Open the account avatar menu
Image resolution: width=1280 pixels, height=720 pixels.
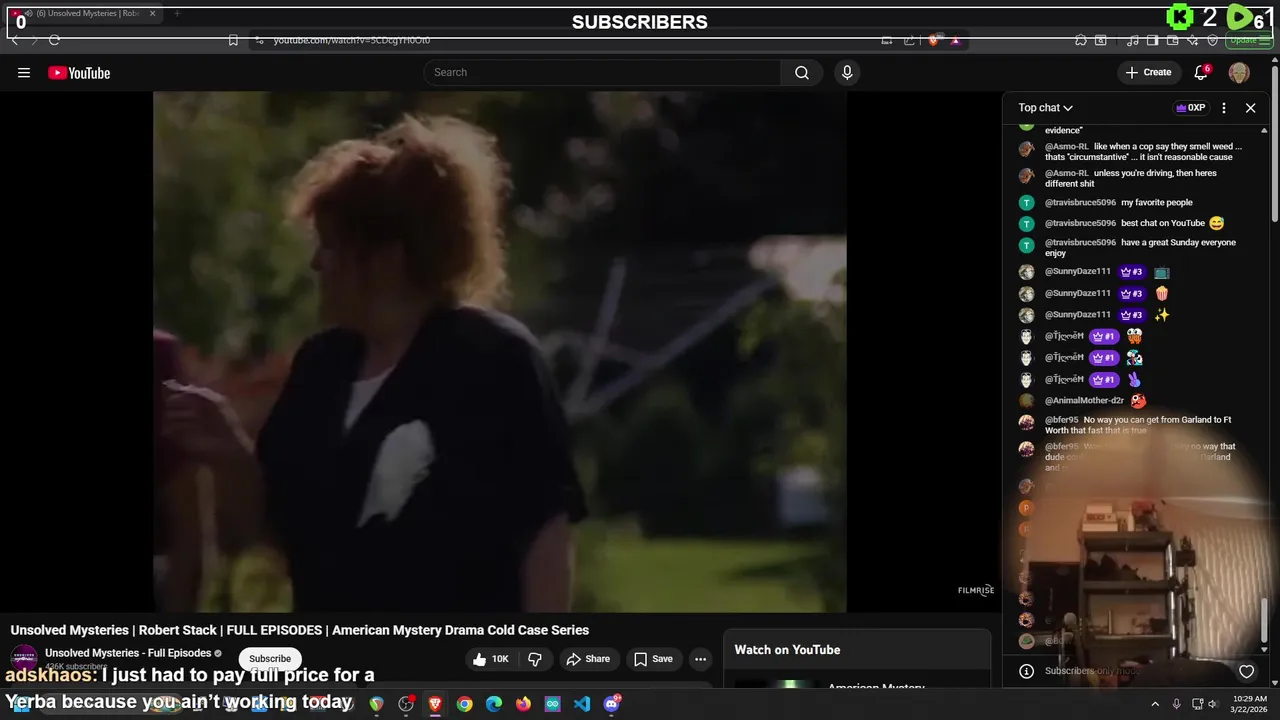(1239, 72)
